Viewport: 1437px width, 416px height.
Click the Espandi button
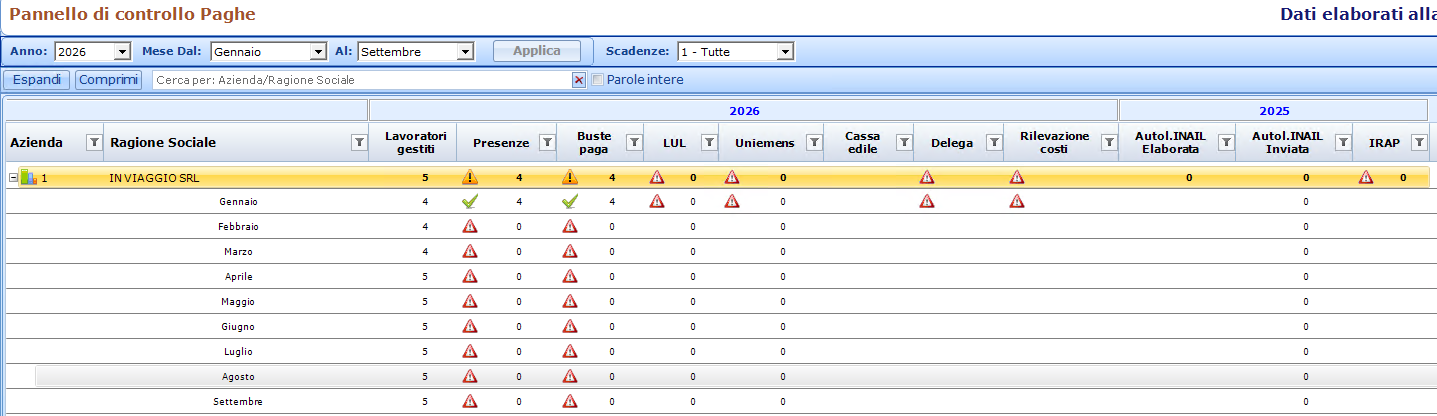37,80
